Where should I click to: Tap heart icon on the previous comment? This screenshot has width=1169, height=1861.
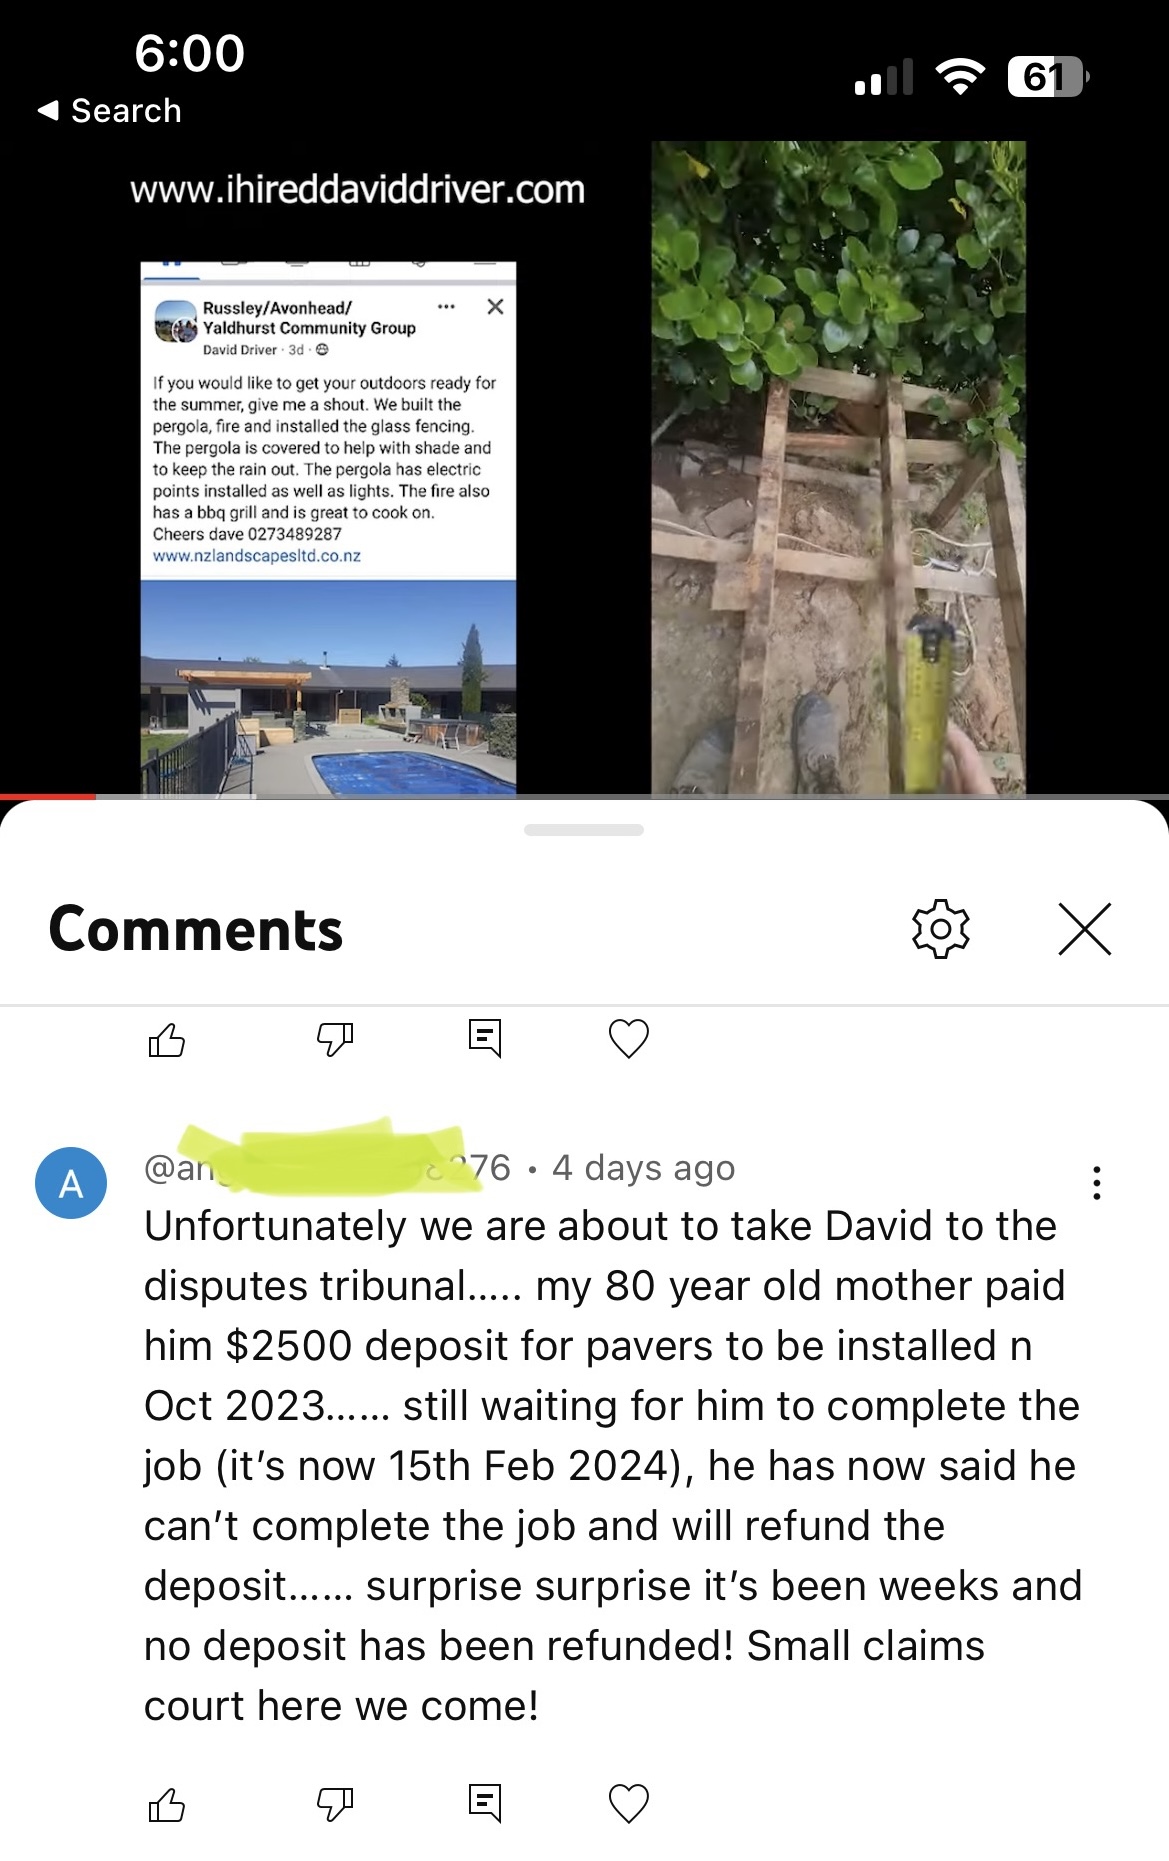(x=629, y=1039)
